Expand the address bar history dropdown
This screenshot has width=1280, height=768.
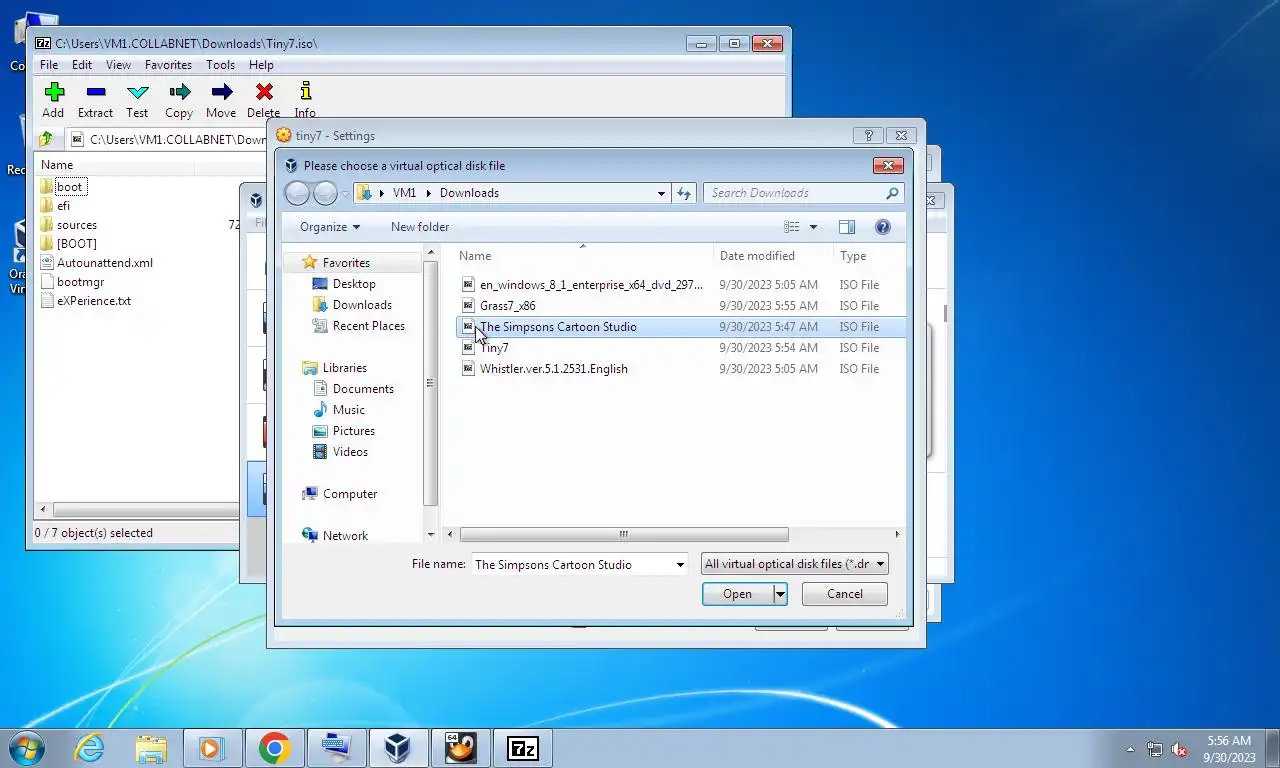tap(661, 193)
